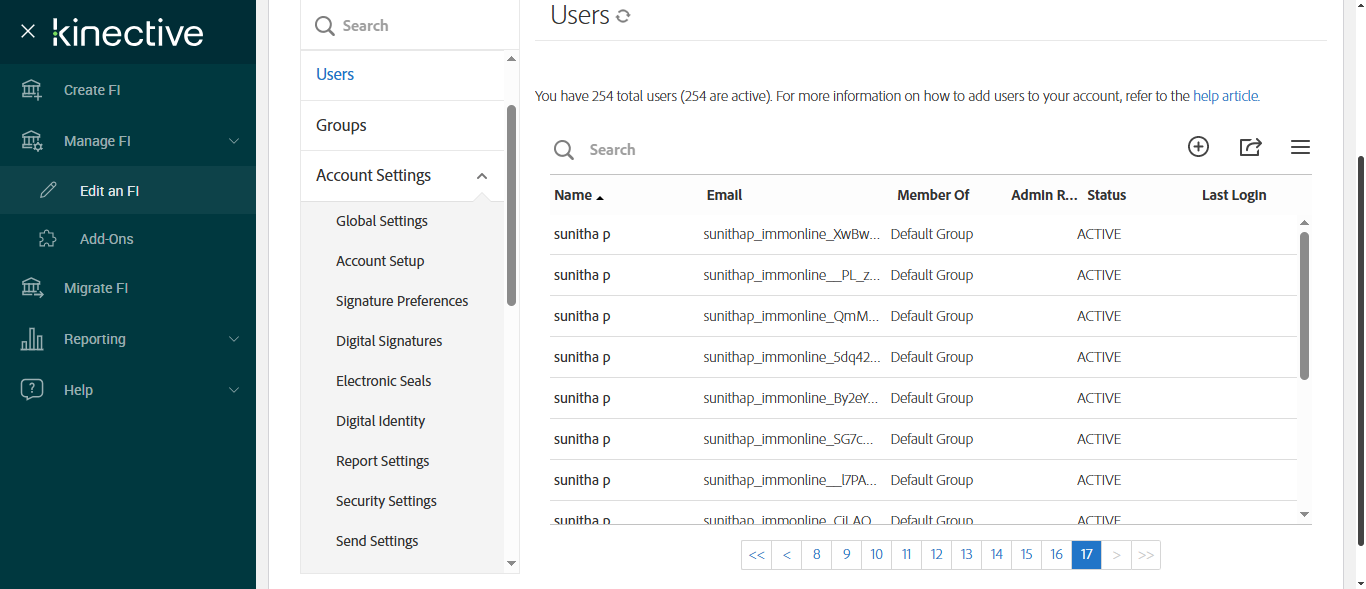Collapse the Manage FI menu
This screenshot has width=1366, height=589.
click(234, 141)
